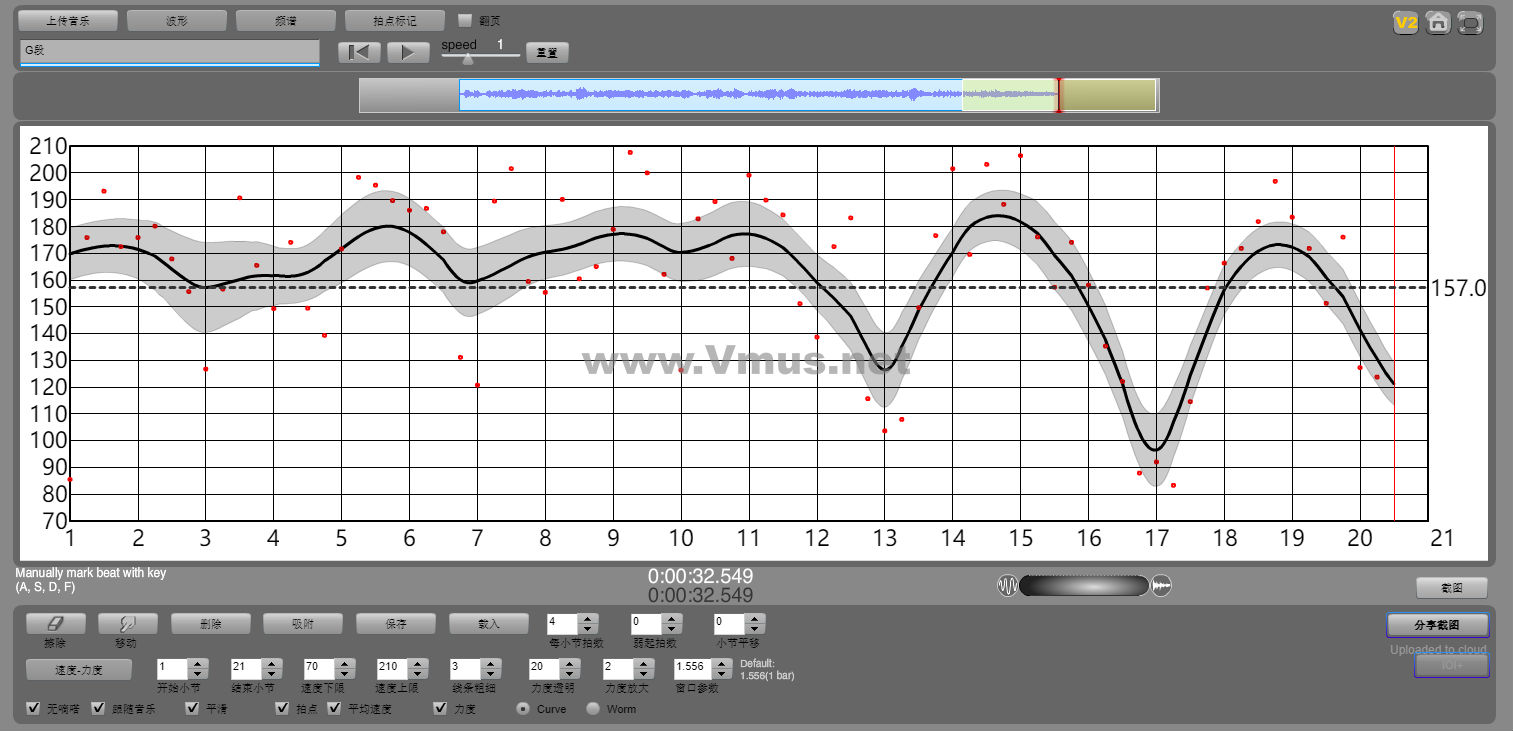Click the 上传音乐 upload music button
The height and width of the screenshot is (731, 1513).
(x=68, y=20)
